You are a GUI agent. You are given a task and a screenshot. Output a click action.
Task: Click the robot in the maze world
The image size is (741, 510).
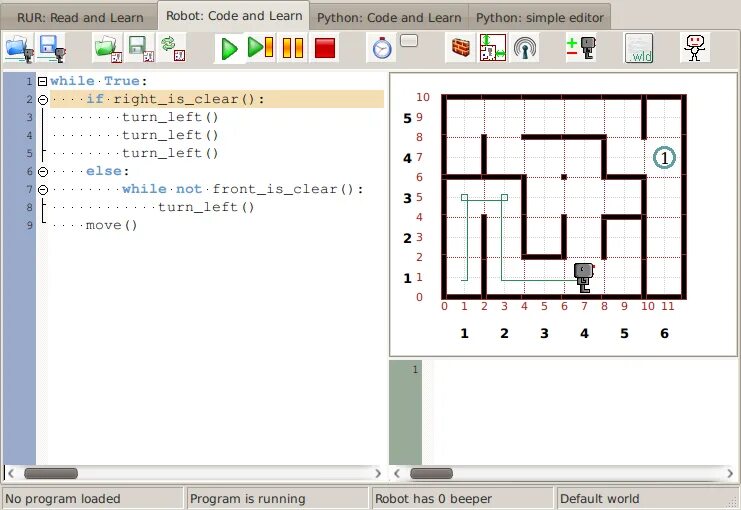[584, 278]
